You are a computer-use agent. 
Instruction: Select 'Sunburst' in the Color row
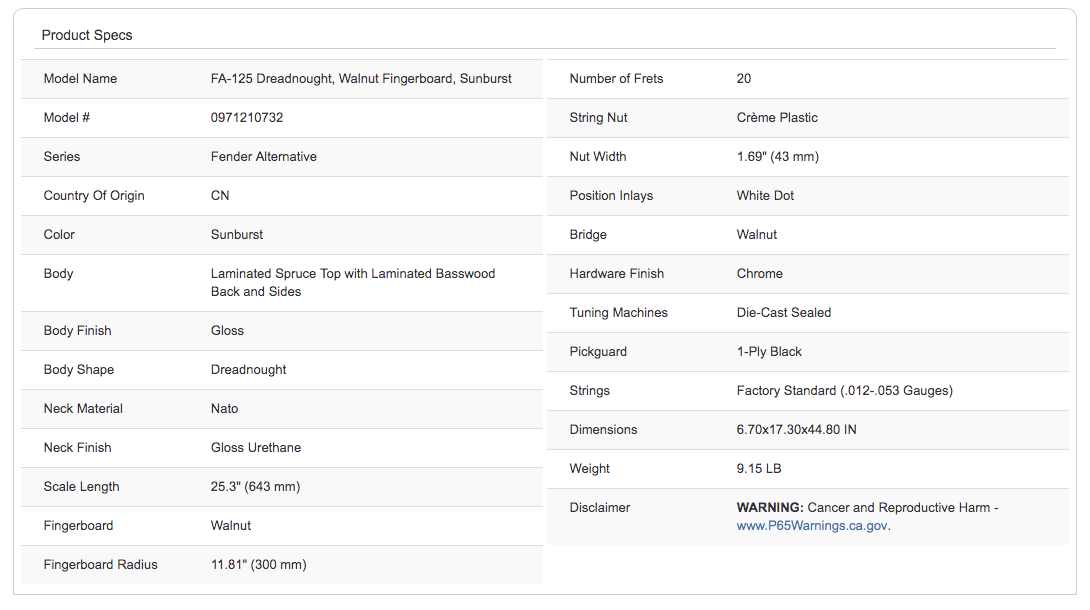(237, 234)
